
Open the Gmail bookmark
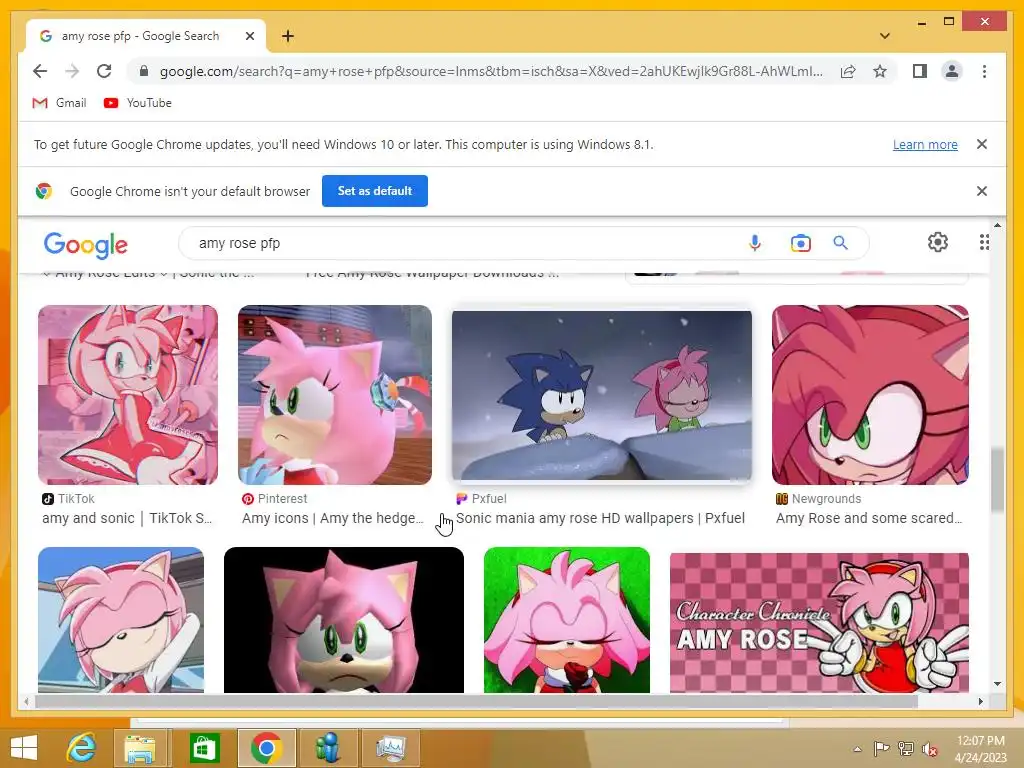[59, 103]
